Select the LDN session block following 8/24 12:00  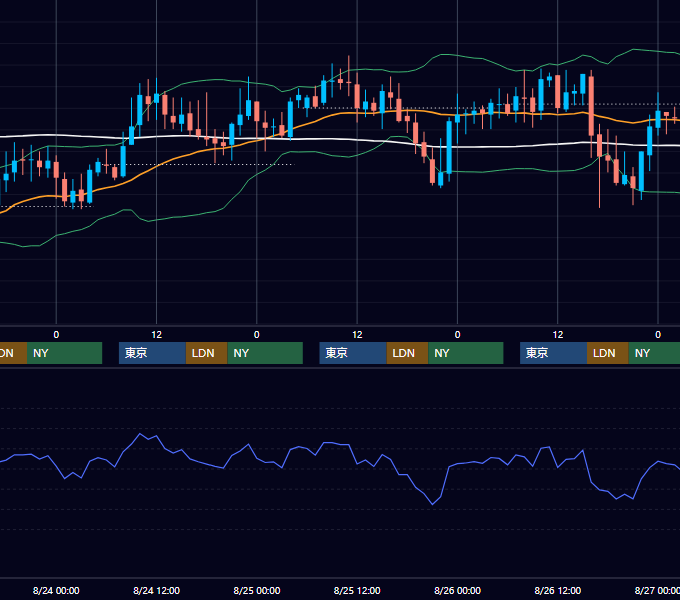click(206, 353)
